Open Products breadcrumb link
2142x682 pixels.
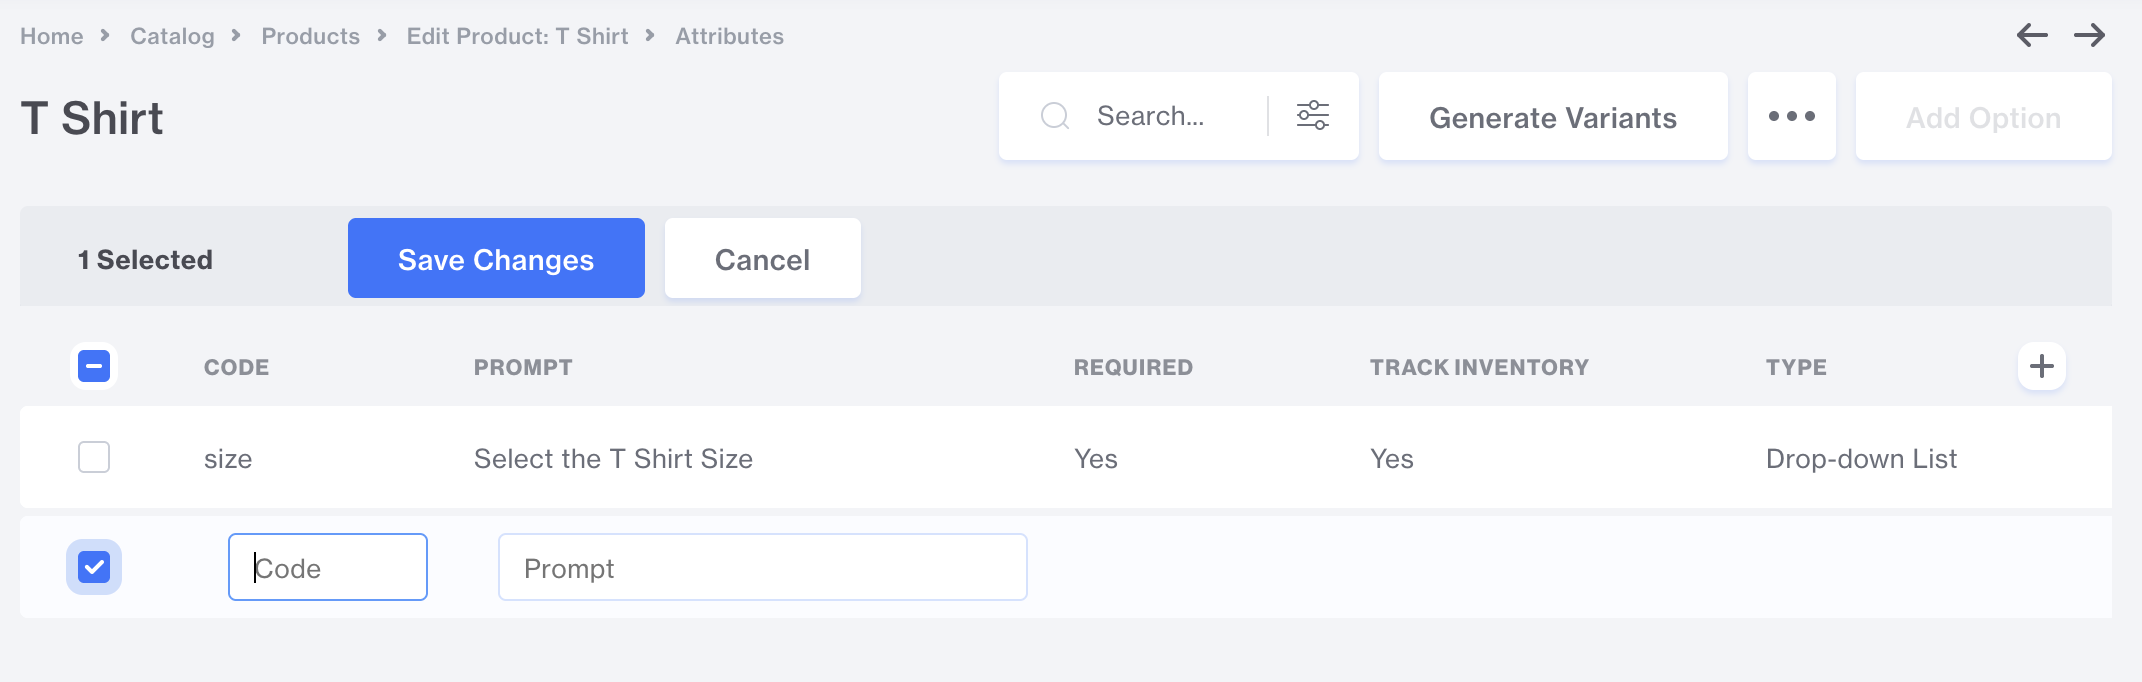tap(310, 36)
